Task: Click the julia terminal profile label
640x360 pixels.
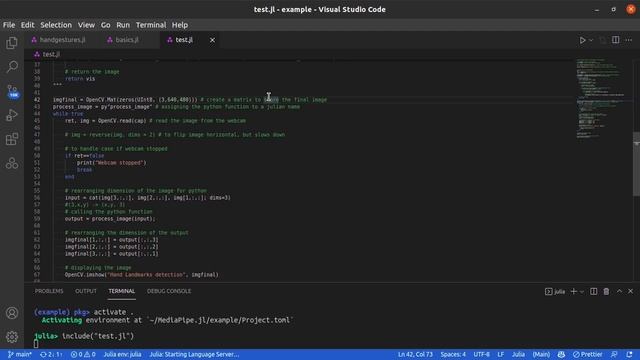Action: (x=555, y=291)
